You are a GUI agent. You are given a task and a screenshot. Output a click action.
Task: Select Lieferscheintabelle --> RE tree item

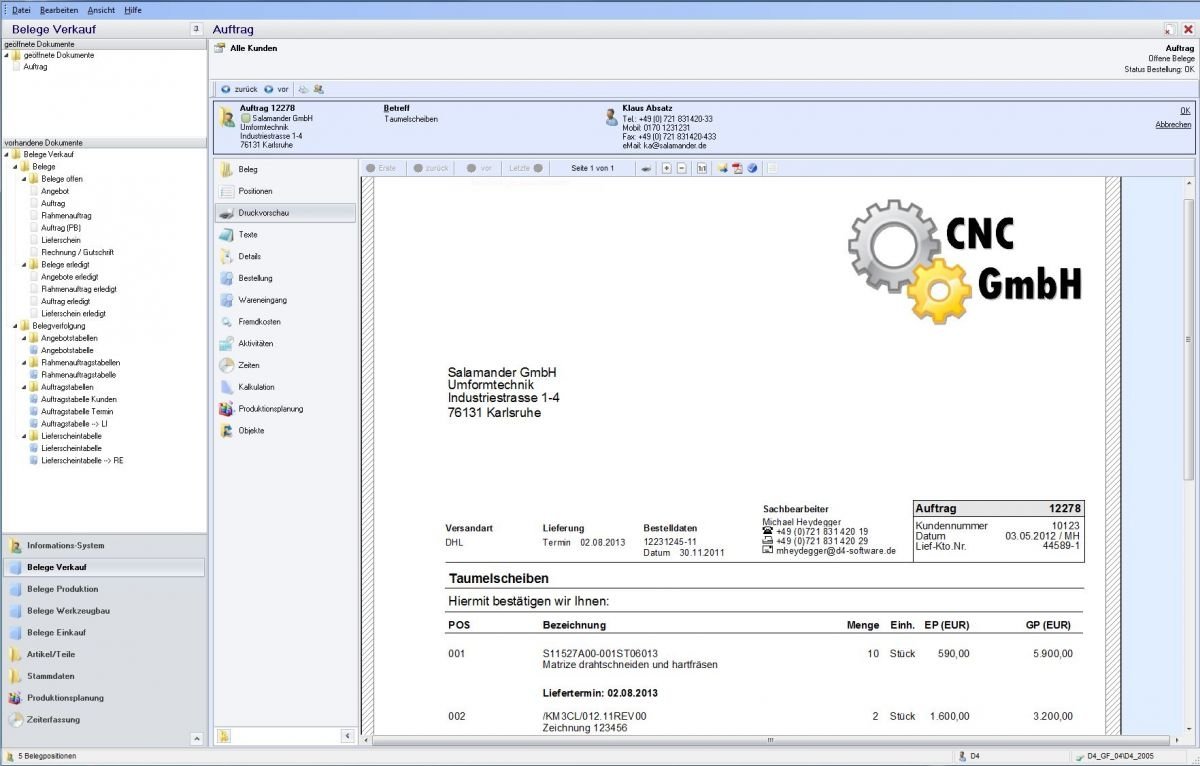tap(82, 460)
